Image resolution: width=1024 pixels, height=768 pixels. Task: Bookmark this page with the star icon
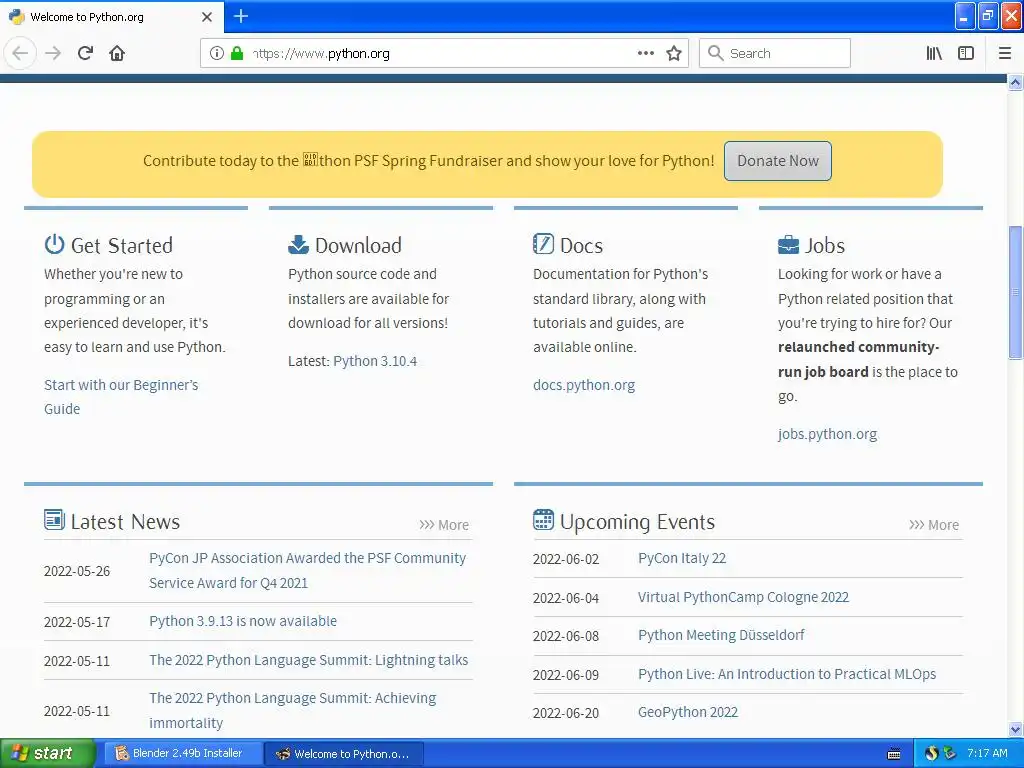[674, 53]
